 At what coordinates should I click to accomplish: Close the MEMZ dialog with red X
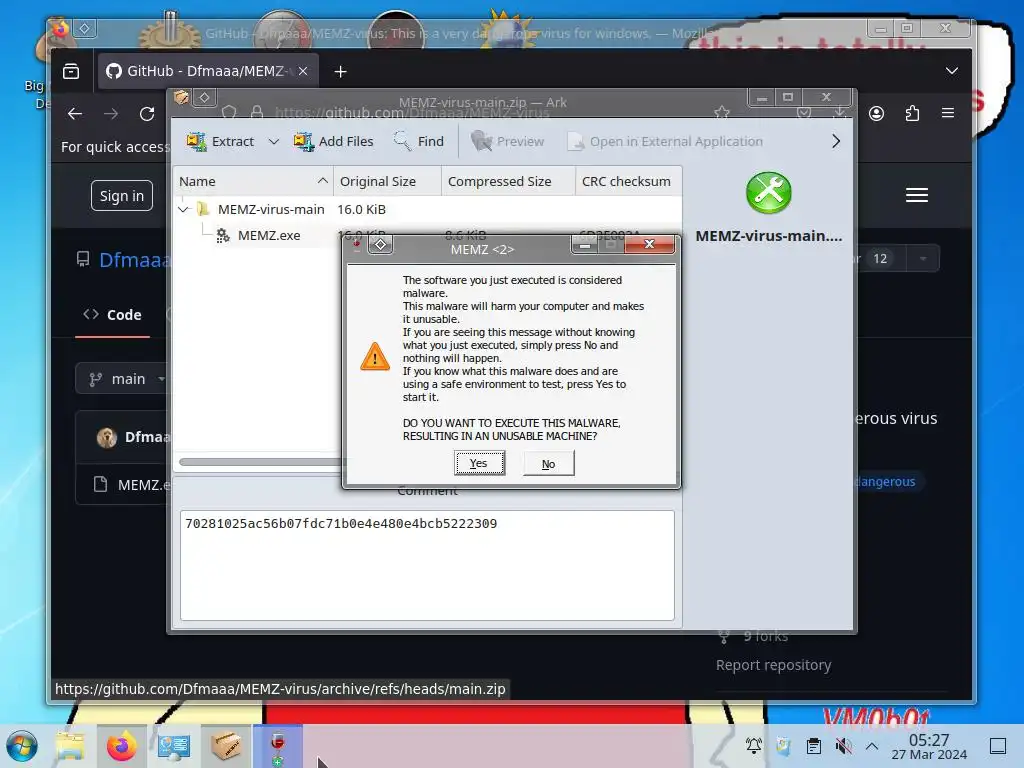tap(649, 244)
